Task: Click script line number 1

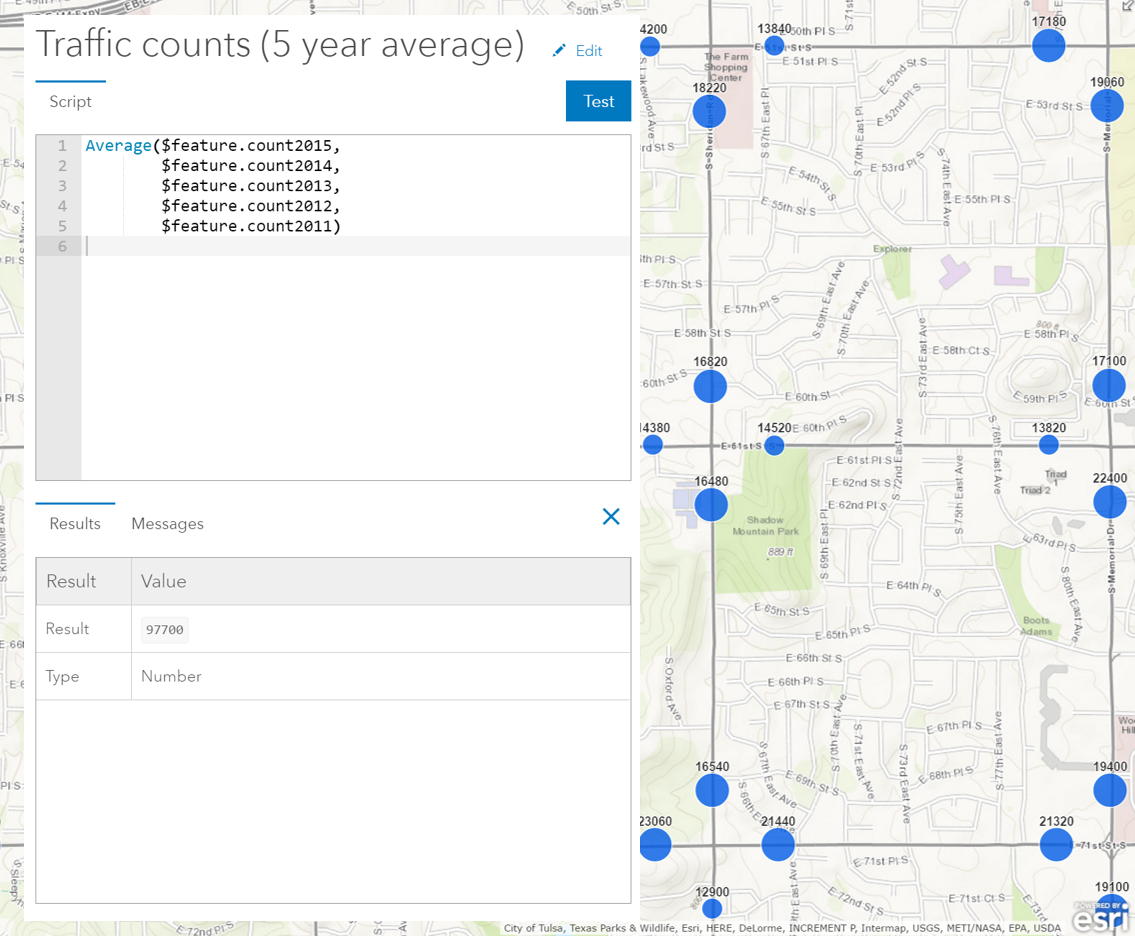Action: [62, 146]
